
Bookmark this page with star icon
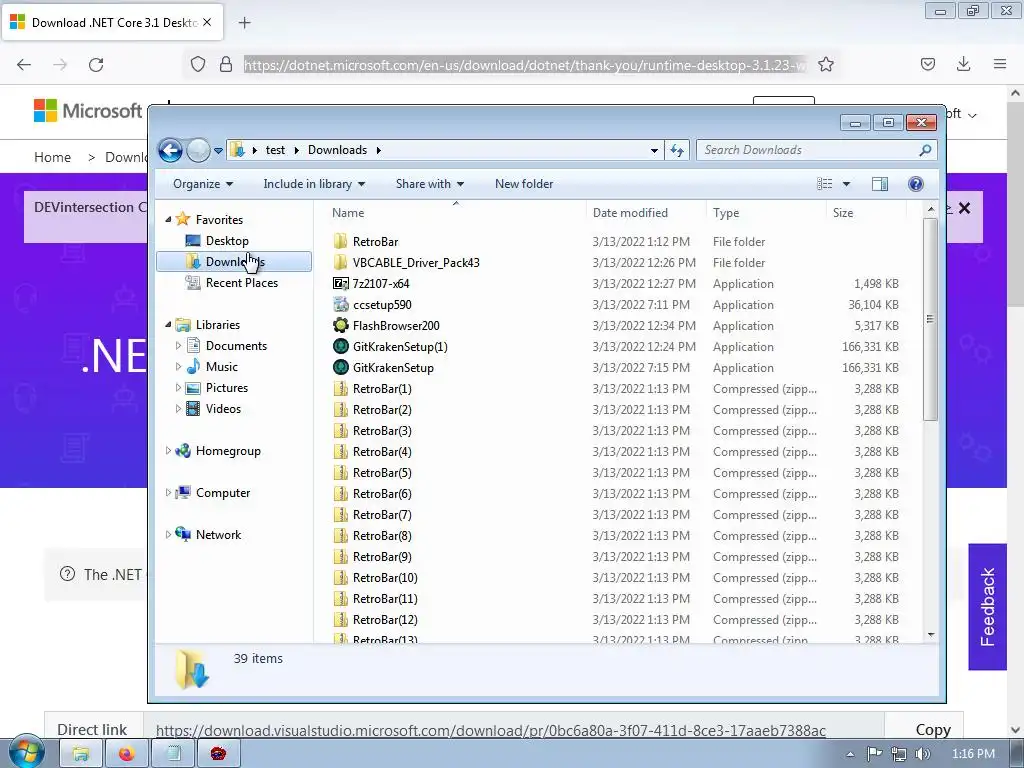pyautogui.click(x=825, y=65)
